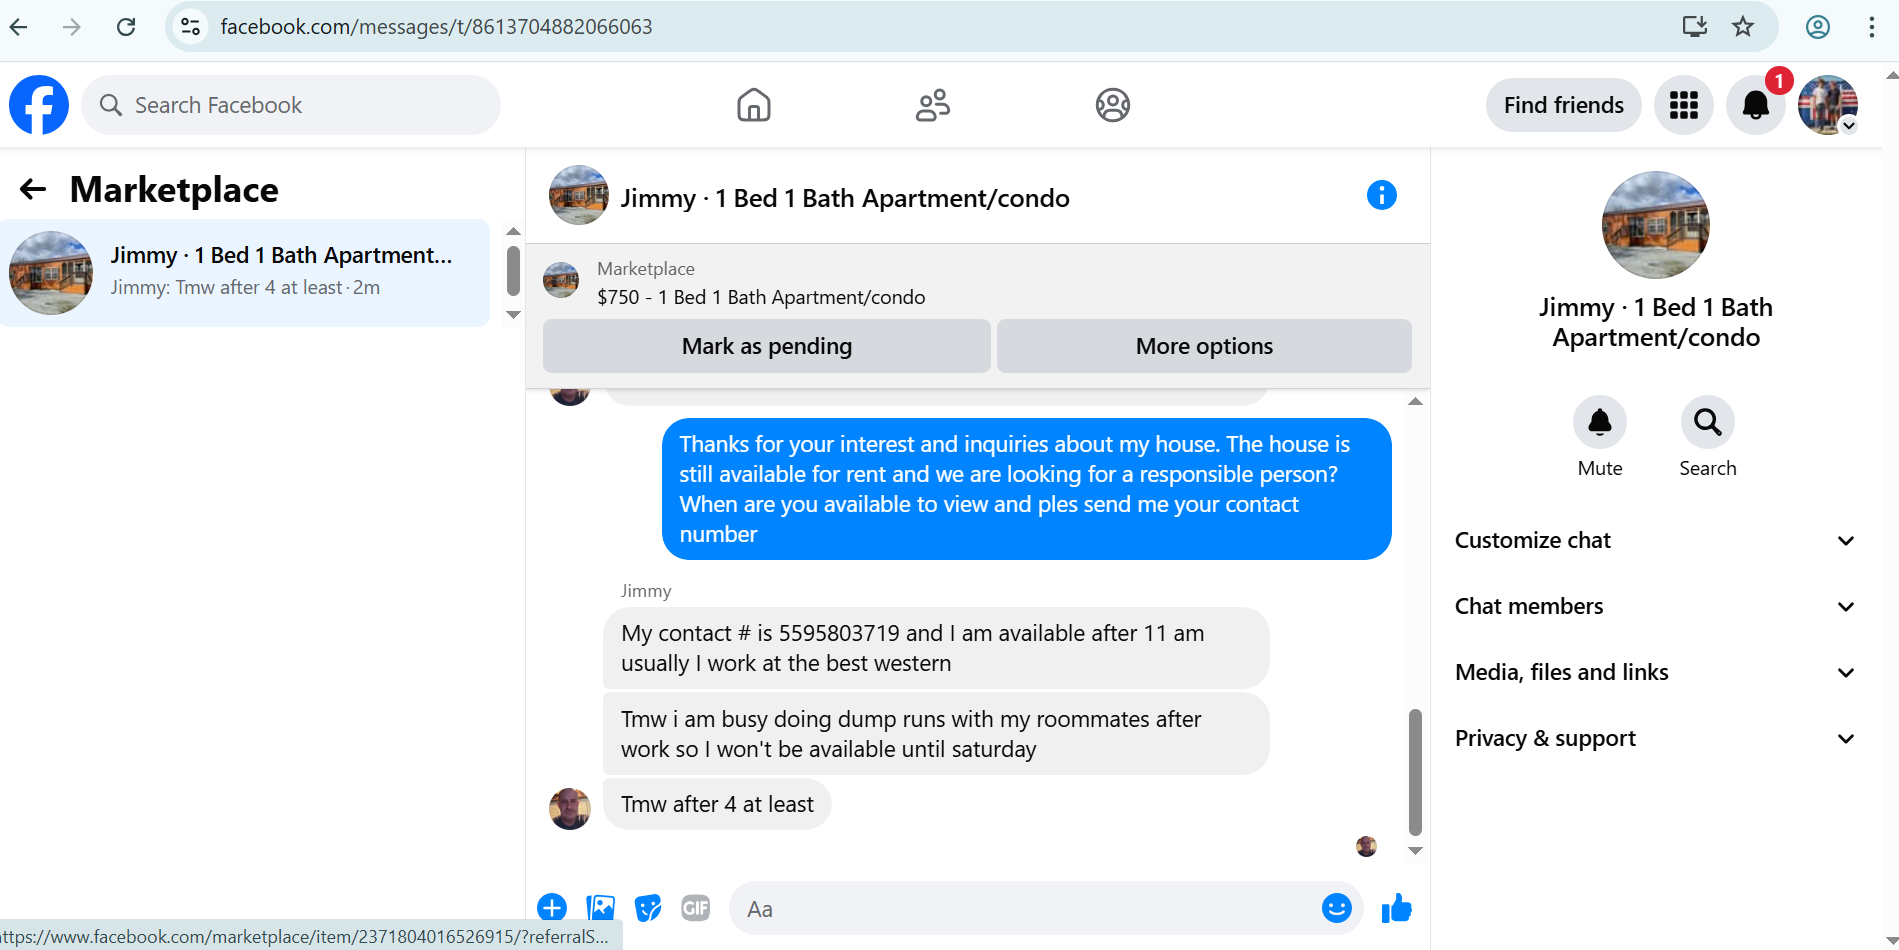Screen dimensions: 1899x950
Task: Click browser forward arrow
Action: (x=72, y=27)
